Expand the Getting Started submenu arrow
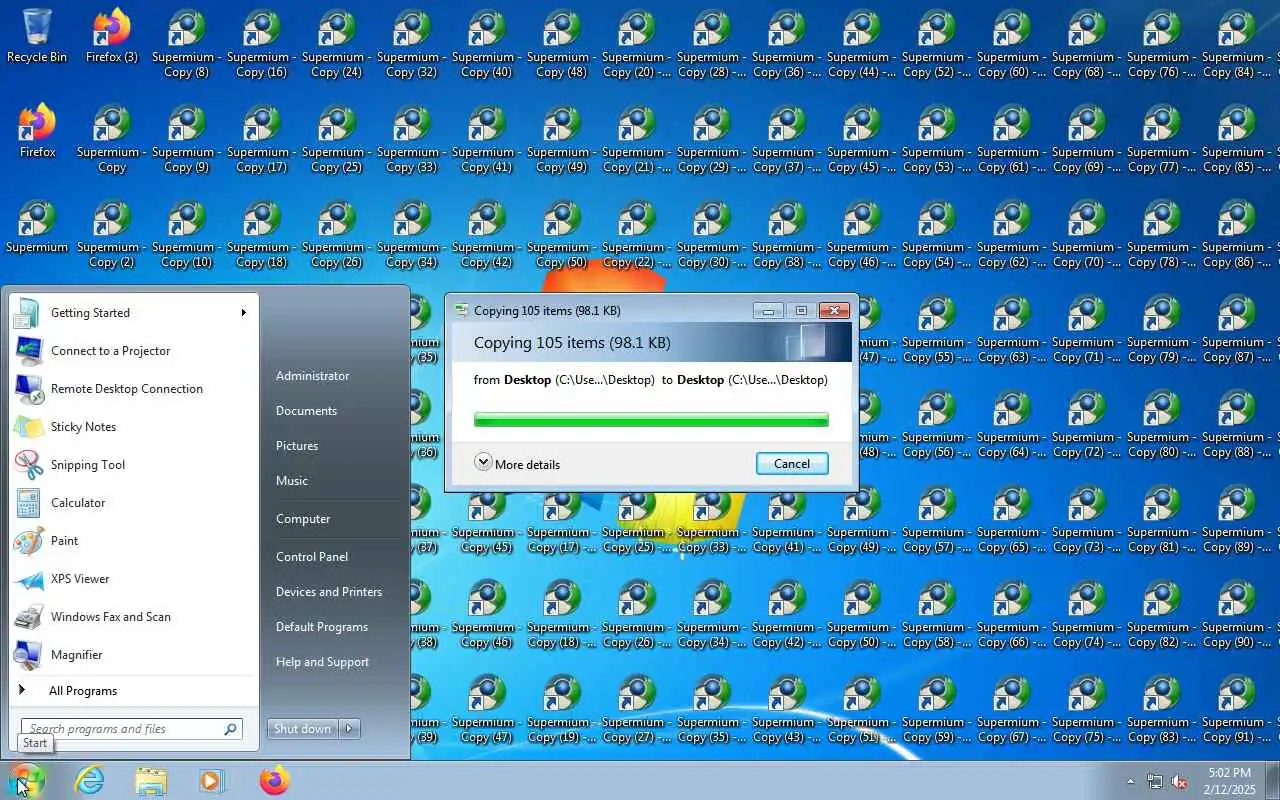1280x800 pixels. tap(243, 312)
